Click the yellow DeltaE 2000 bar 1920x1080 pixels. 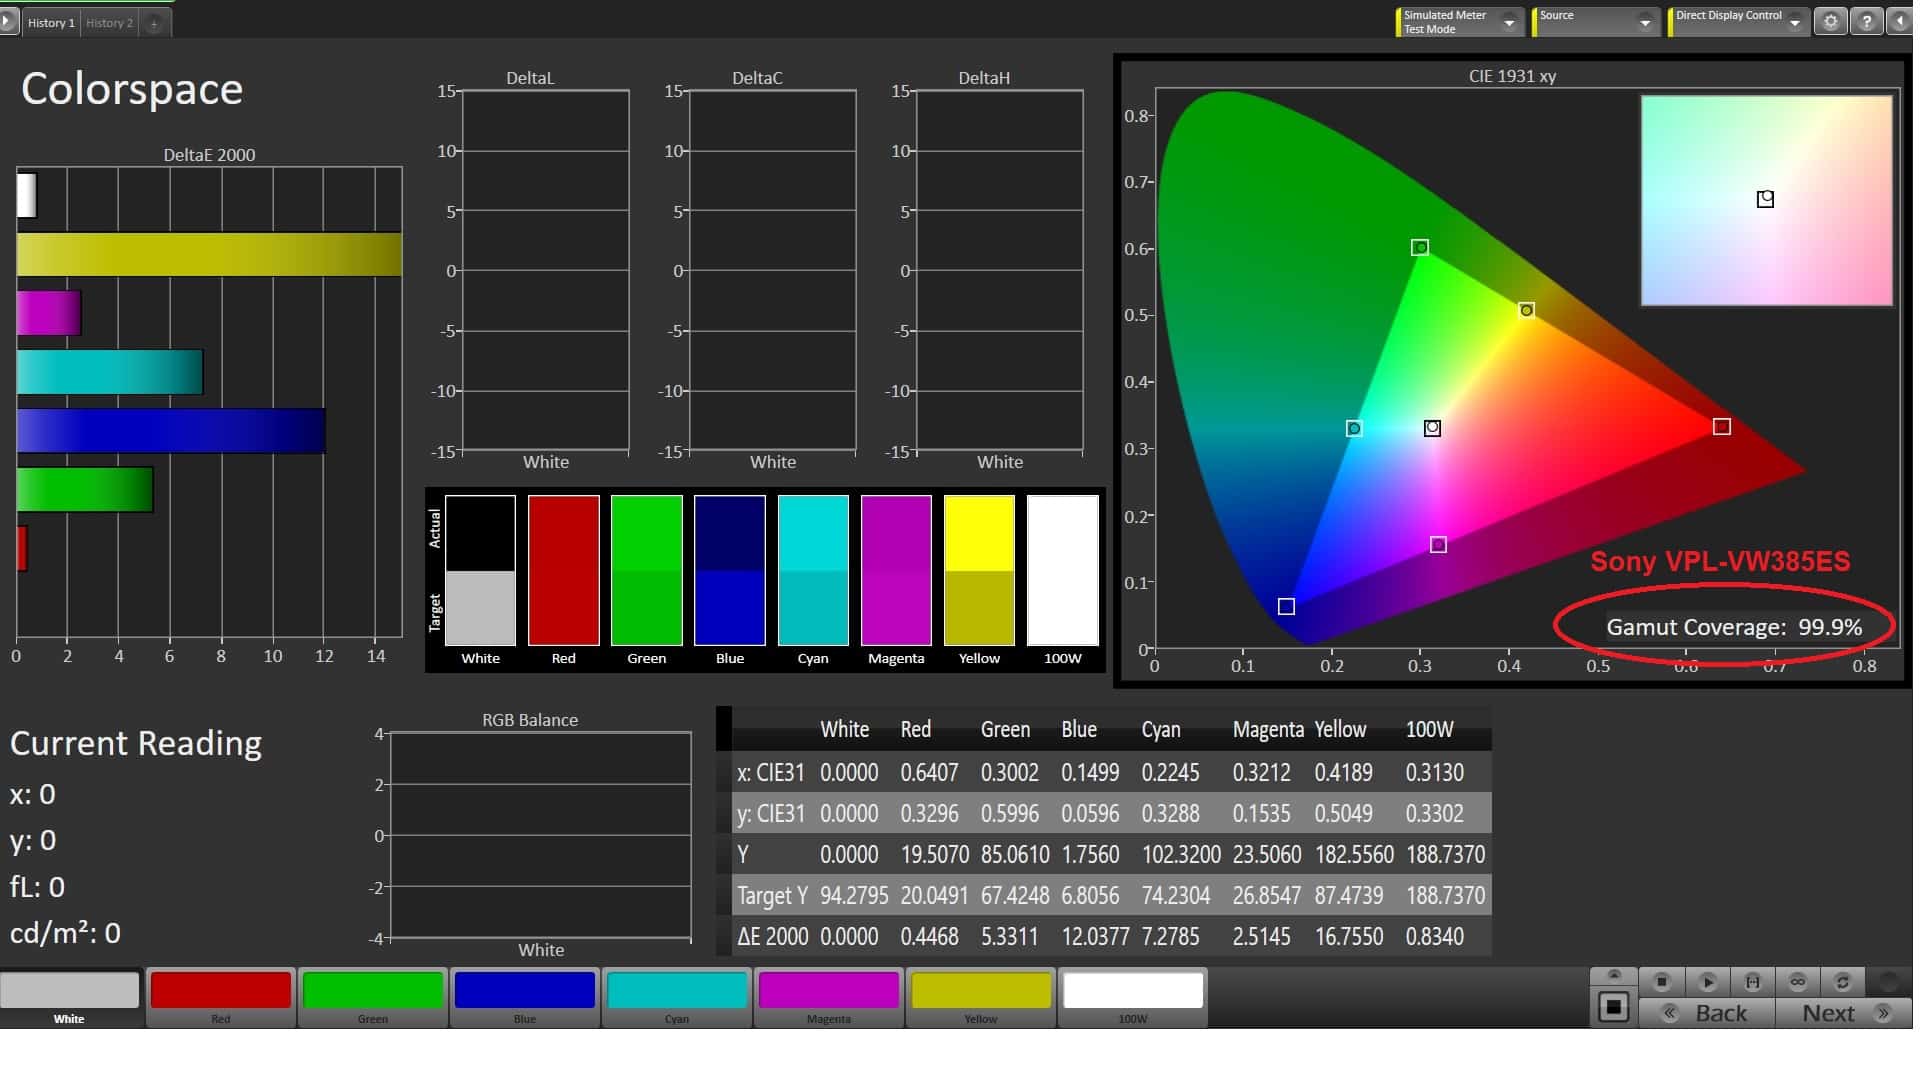pos(209,254)
